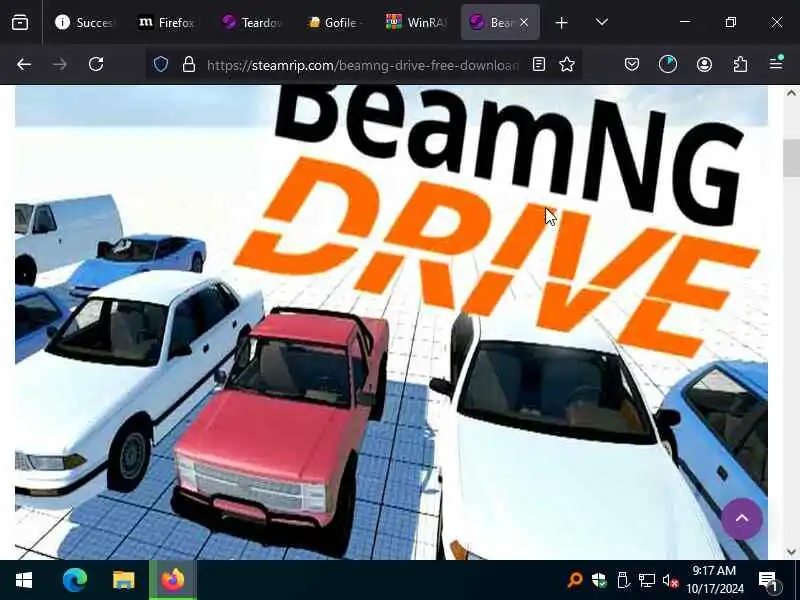Image resolution: width=800 pixels, height=600 pixels.
Task: Click the muted volume tray icon
Action: (670, 580)
